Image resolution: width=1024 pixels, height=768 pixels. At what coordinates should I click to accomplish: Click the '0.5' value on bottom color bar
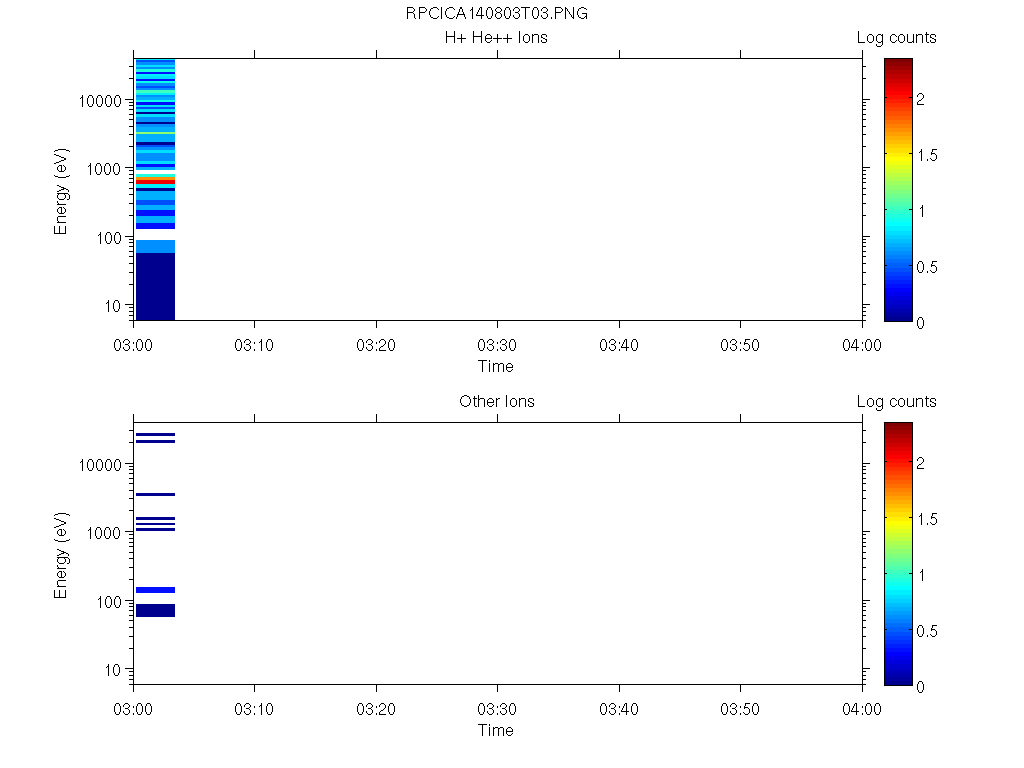[x=927, y=631]
